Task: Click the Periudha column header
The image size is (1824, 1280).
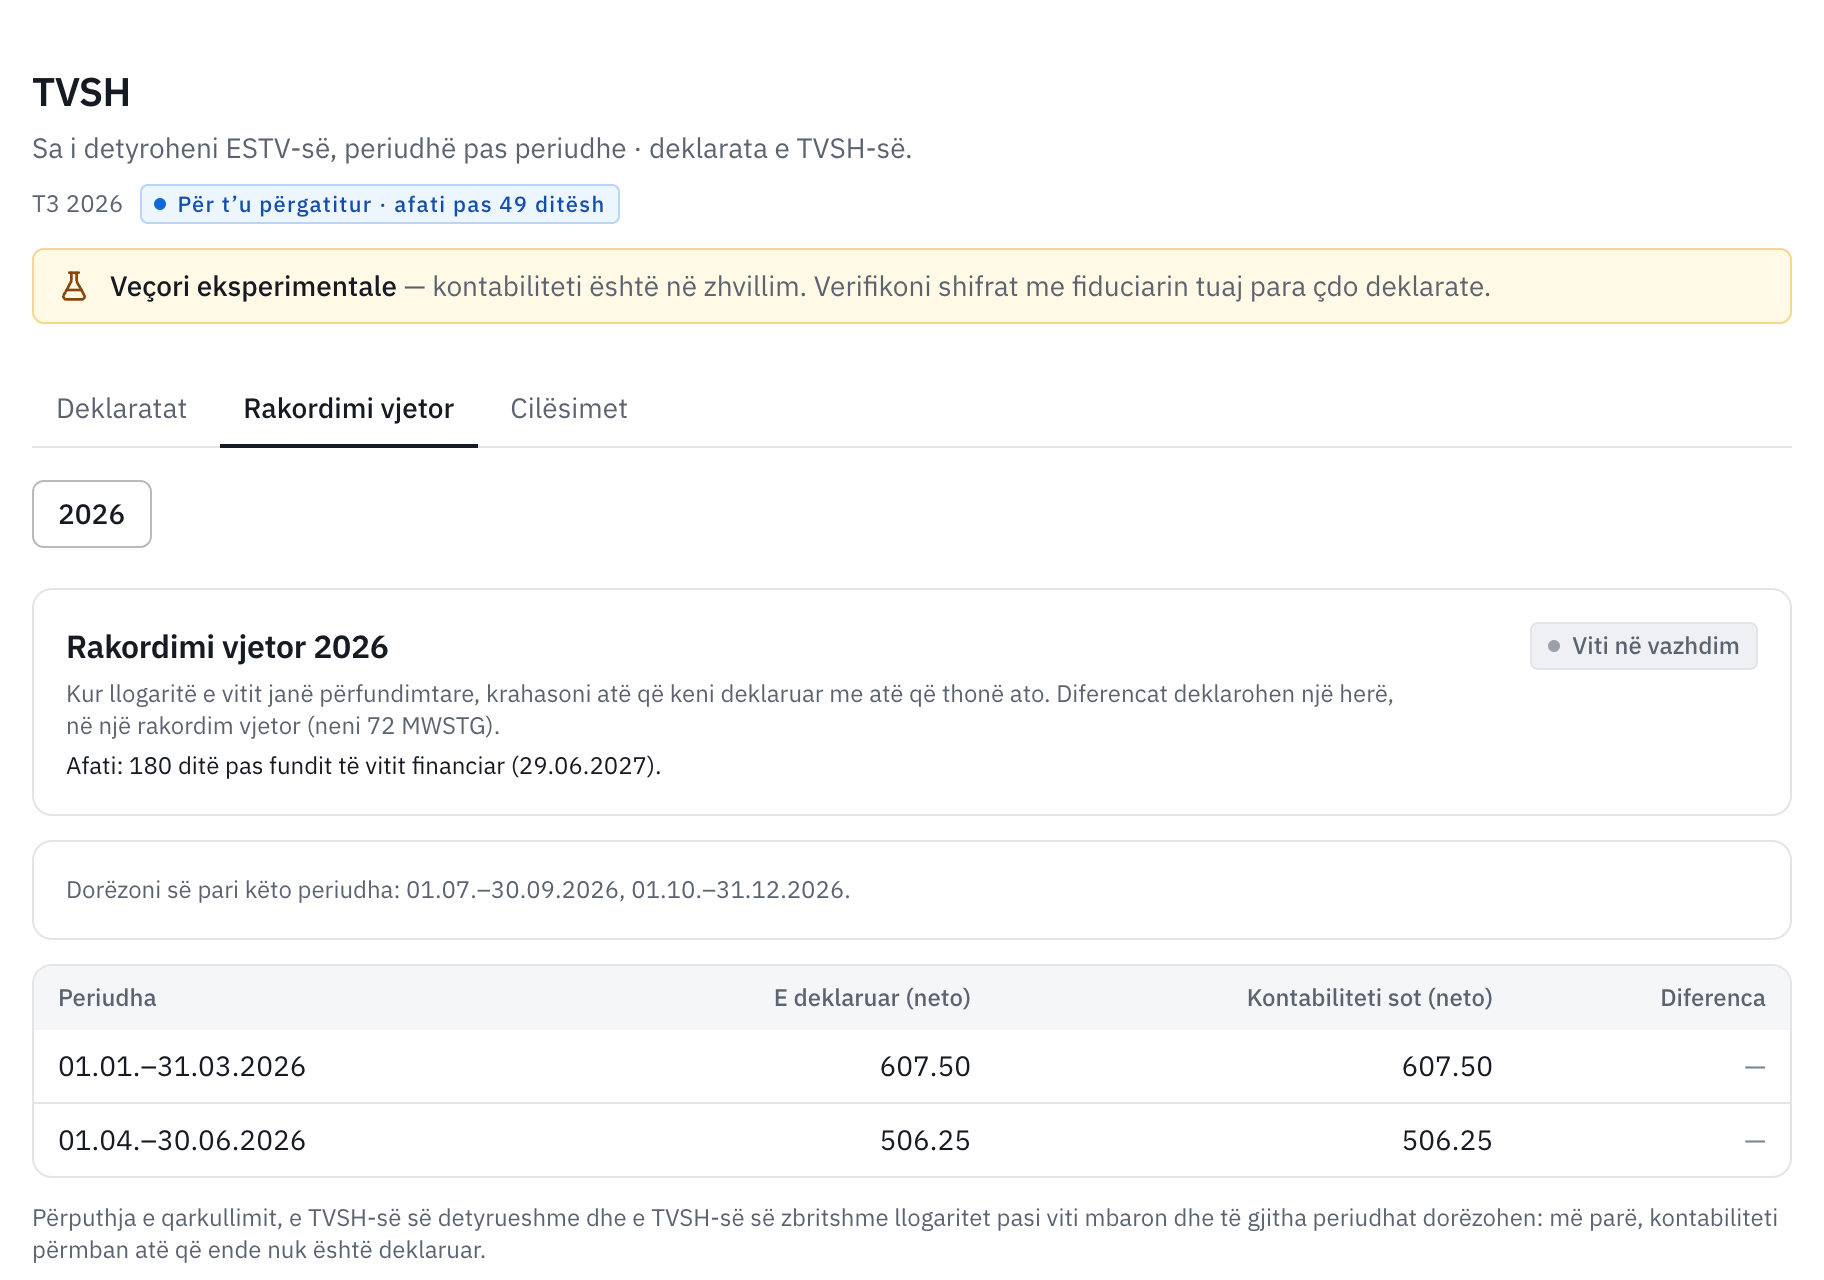Action: click(107, 998)
